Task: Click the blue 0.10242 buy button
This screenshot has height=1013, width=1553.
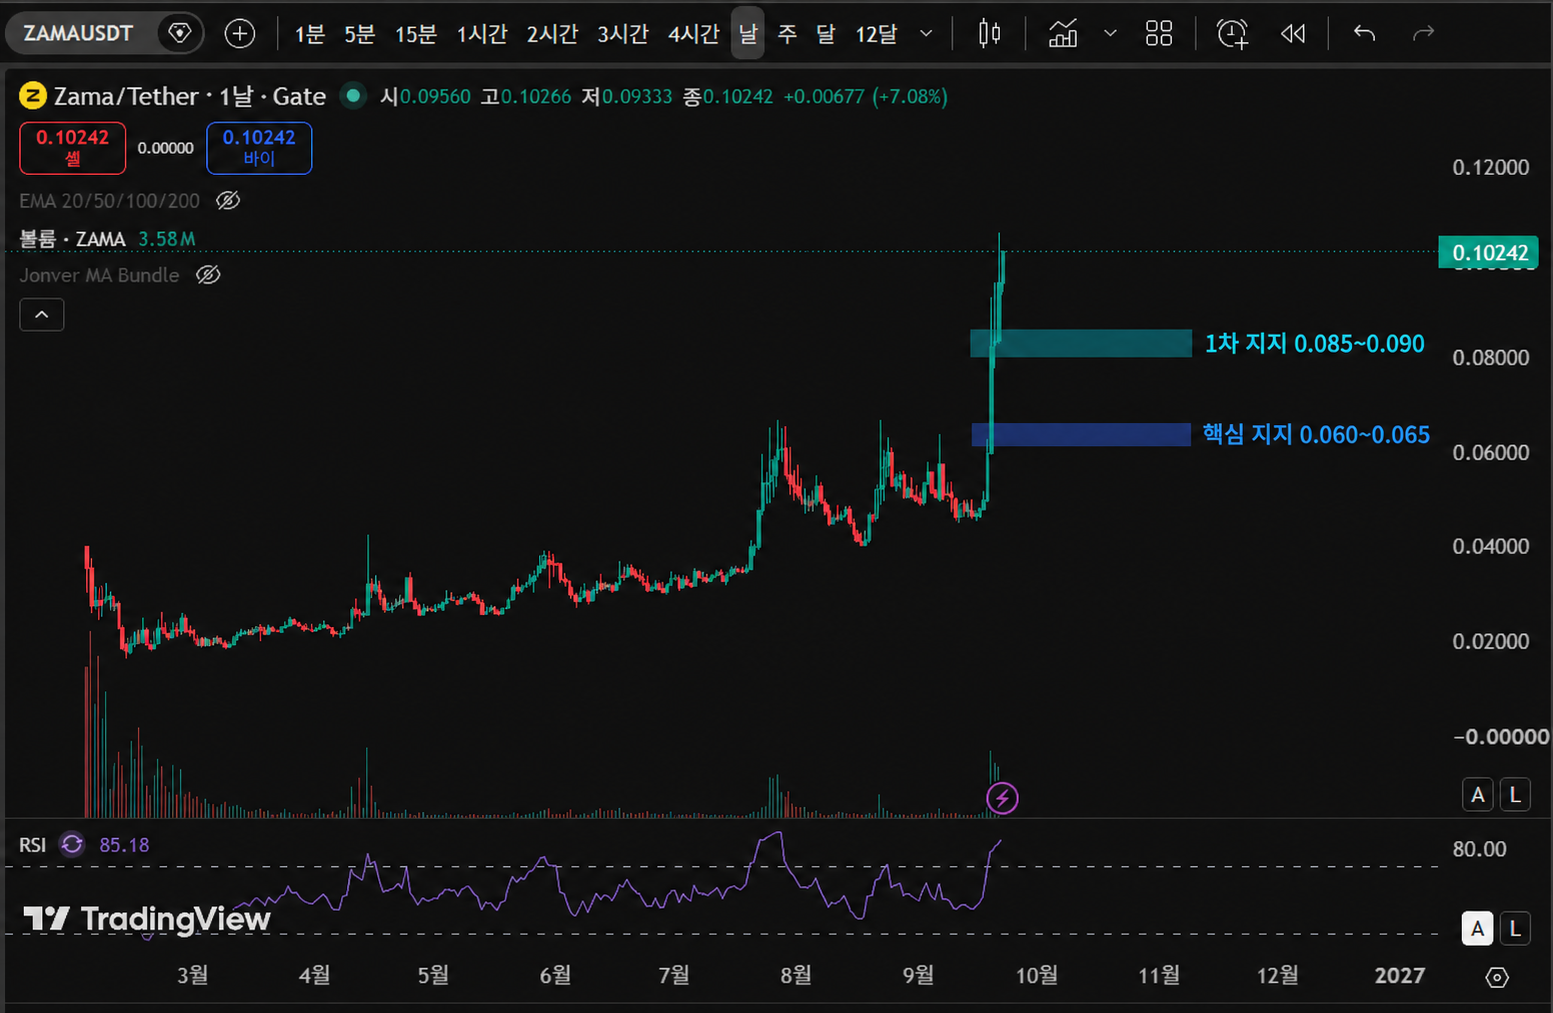Action: [259, 148]
